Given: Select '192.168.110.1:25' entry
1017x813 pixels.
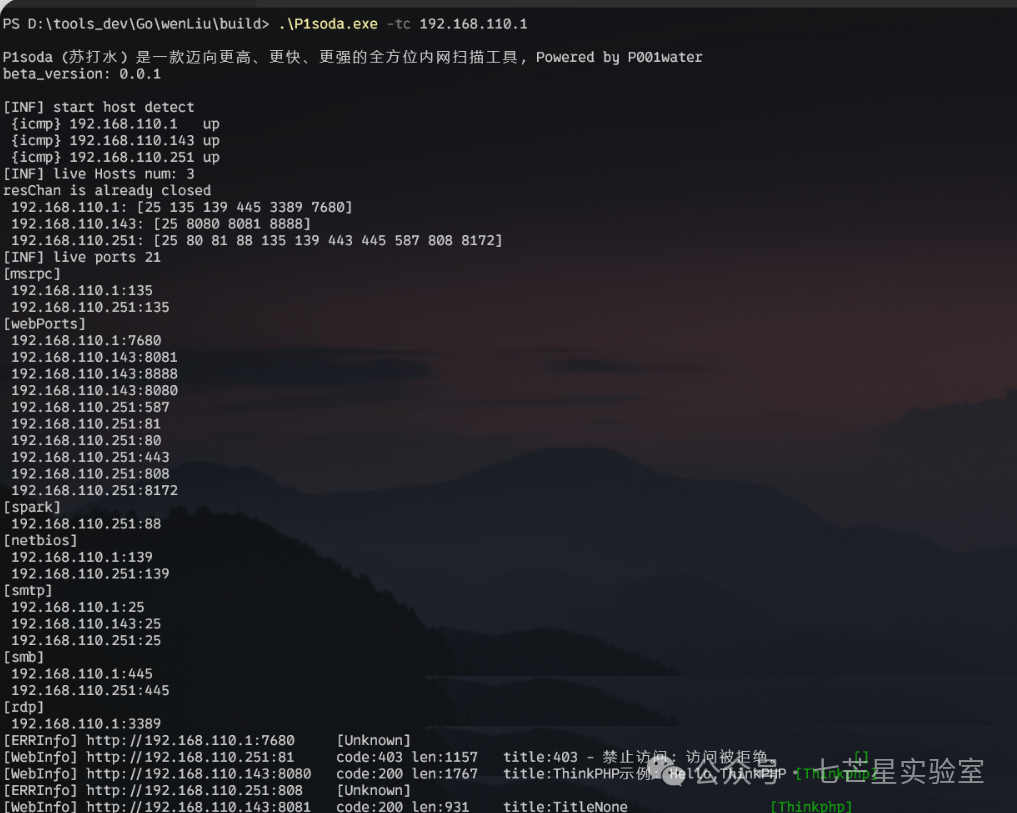Looking at the screenshot, I should click(x=78, y=607).
